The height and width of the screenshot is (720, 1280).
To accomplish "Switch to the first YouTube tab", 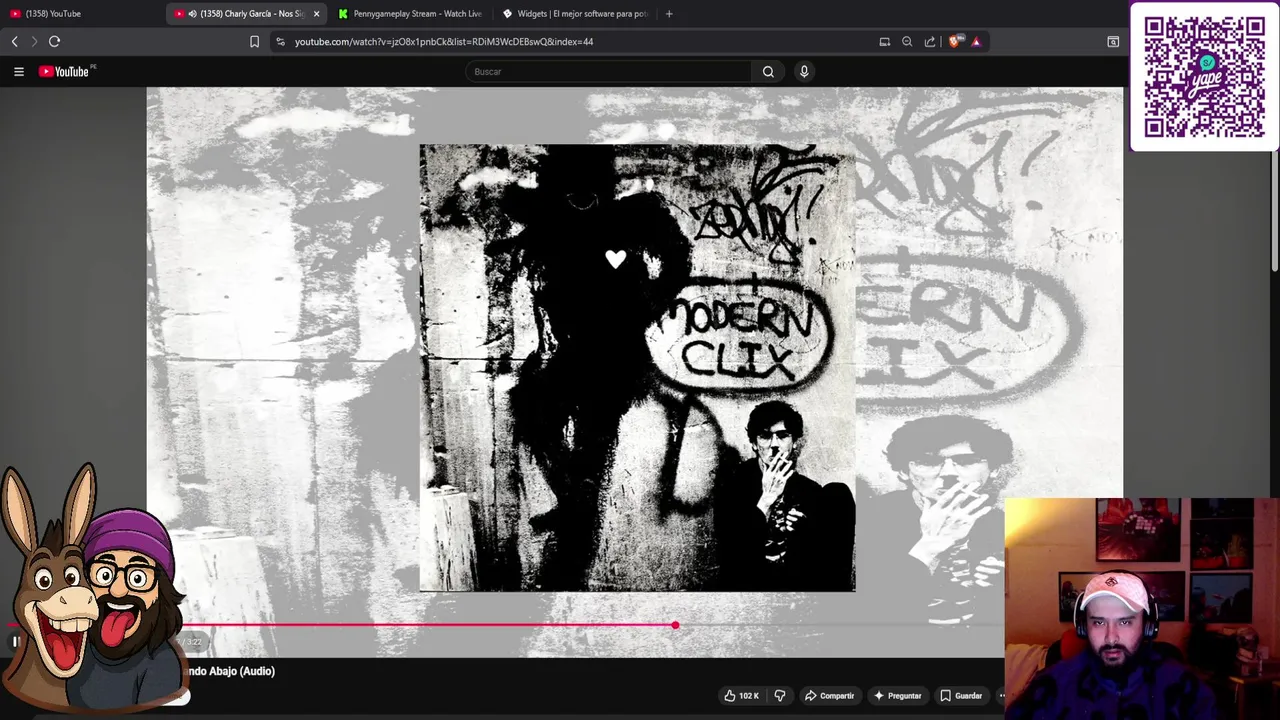I will [82, 13].
